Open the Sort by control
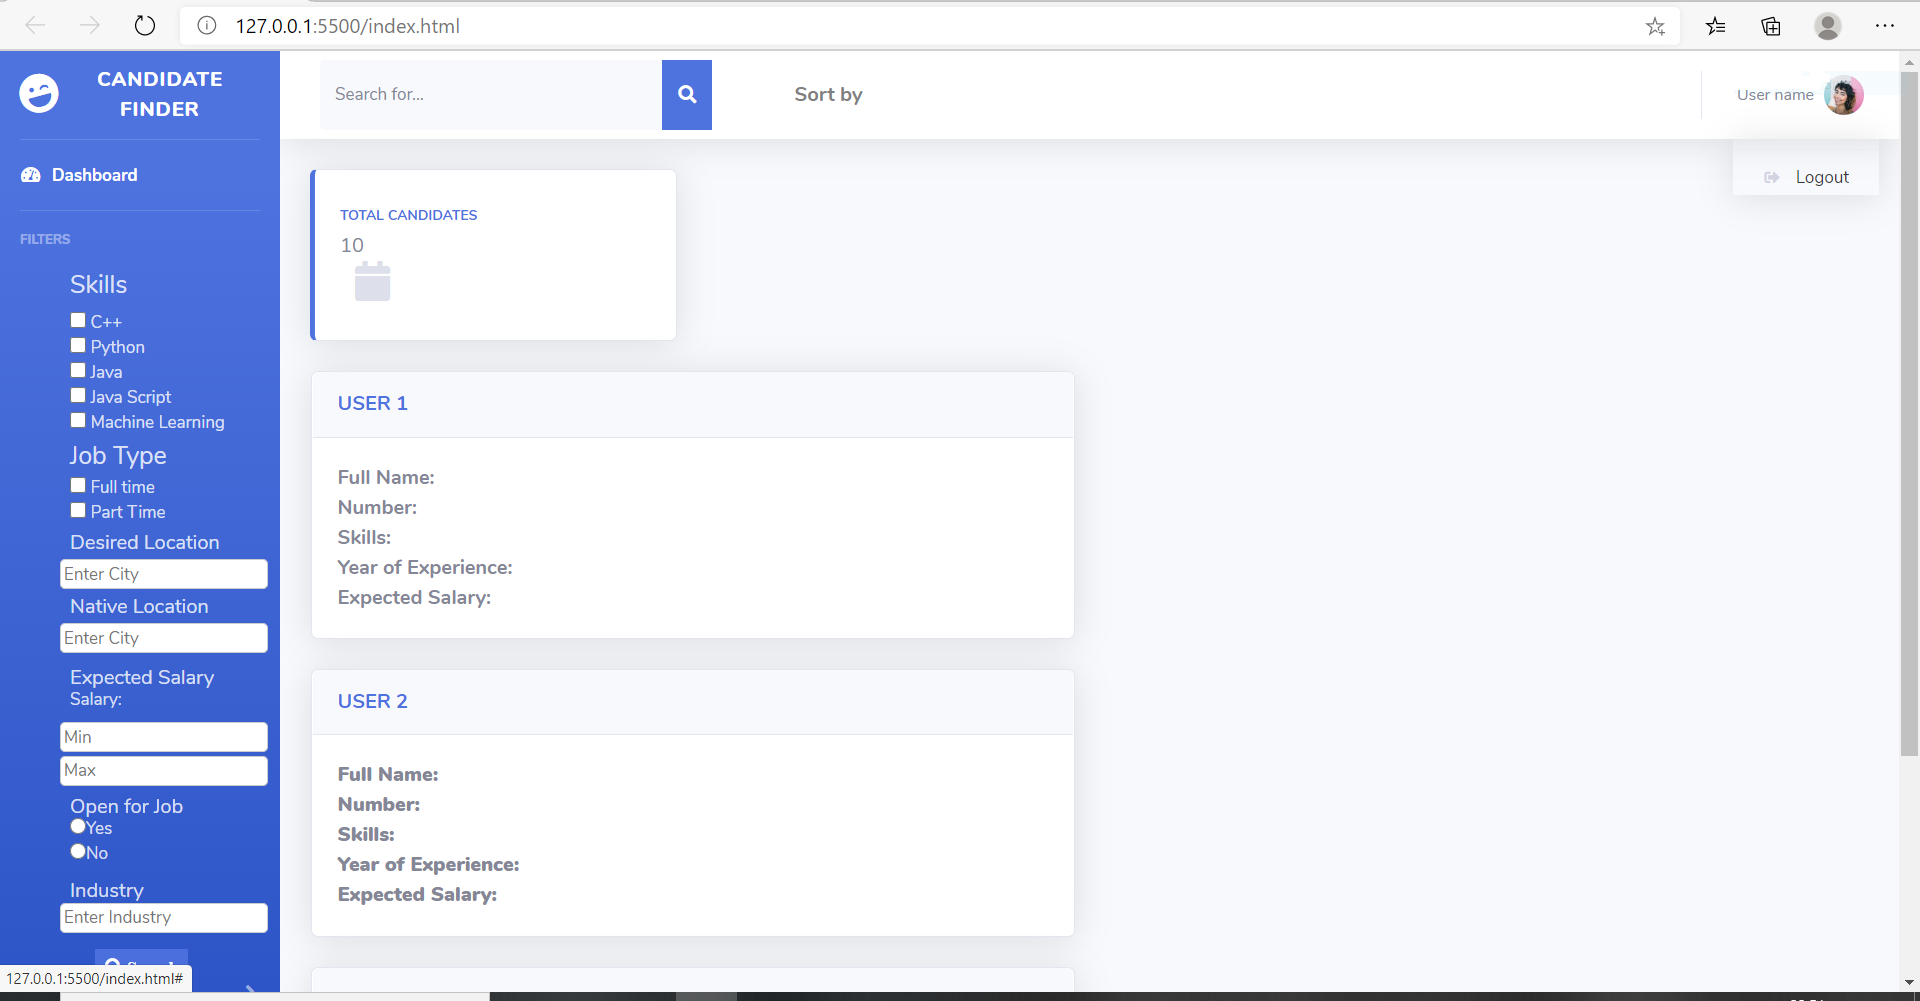This screenshot has width=1920, height=1001. pyautogui.click(x=828, y=94)
